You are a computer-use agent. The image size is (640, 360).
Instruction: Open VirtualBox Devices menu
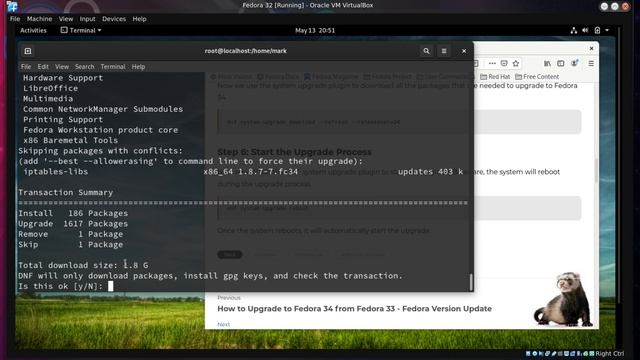point(114,19)
